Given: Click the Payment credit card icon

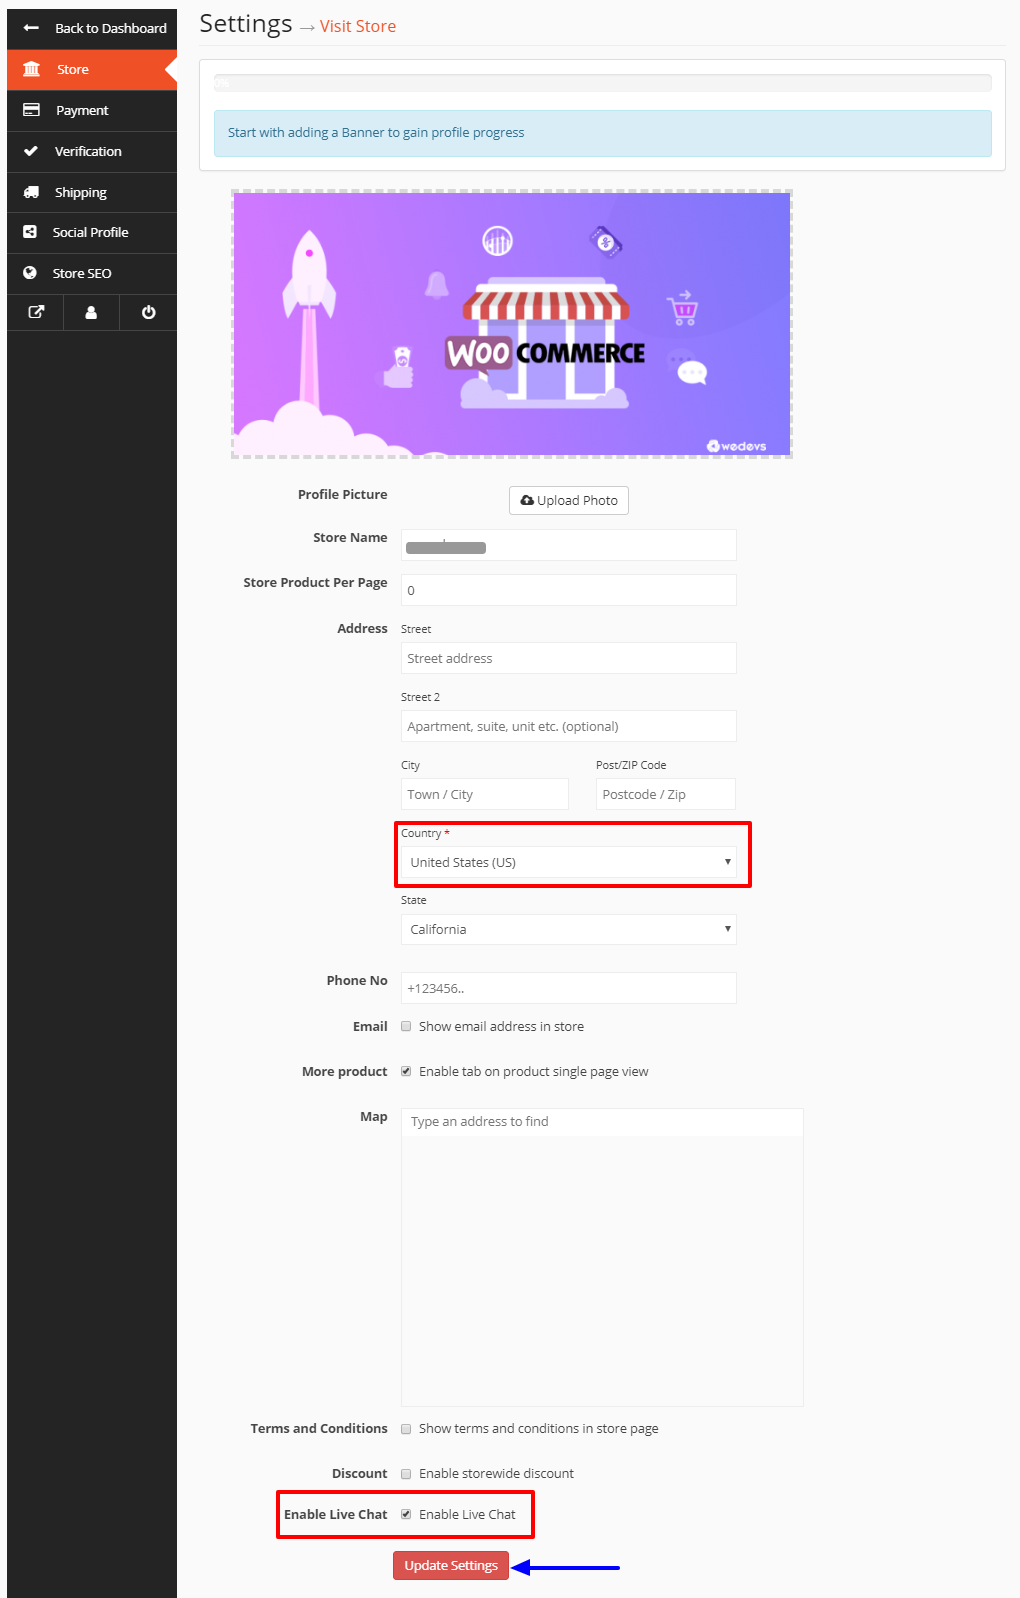Looking at the screenshot, I should pyautogui.click(x=32, y=110).
